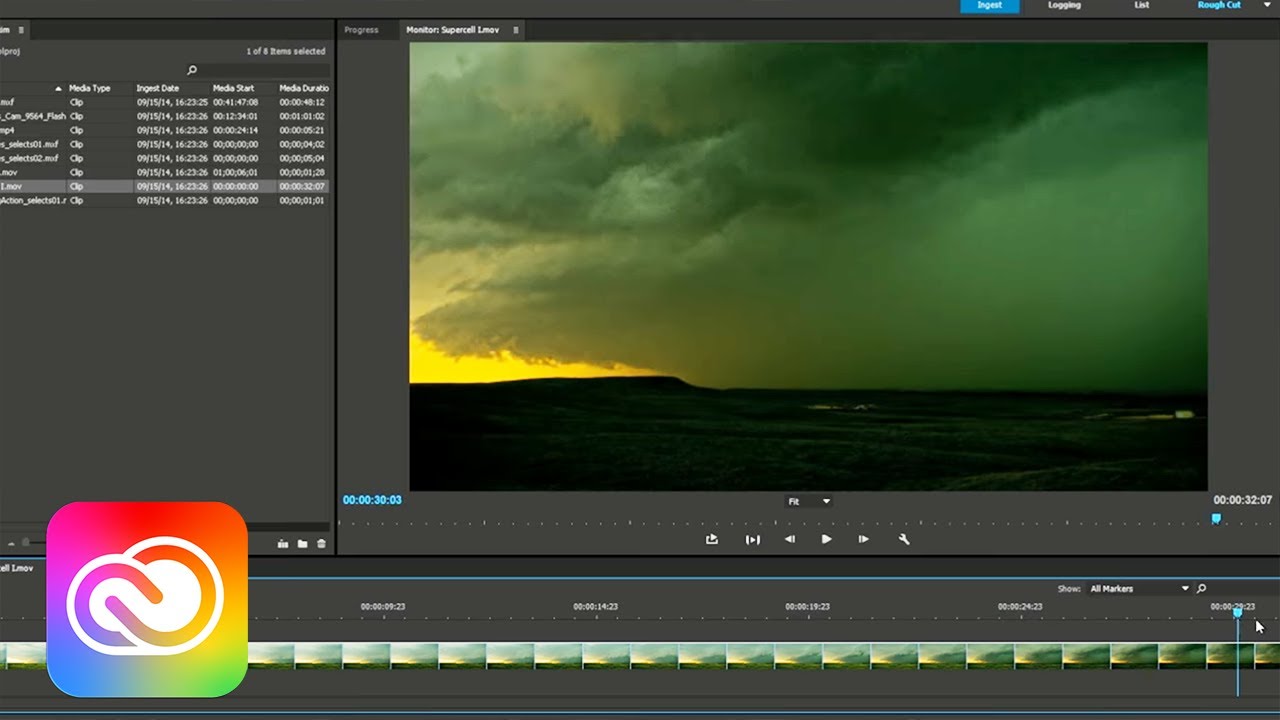The height and width of the screenshot is (720, 1280).
Task: Step back one frame in the monitor
Action: pyautogui.click(x=789, y=539)
